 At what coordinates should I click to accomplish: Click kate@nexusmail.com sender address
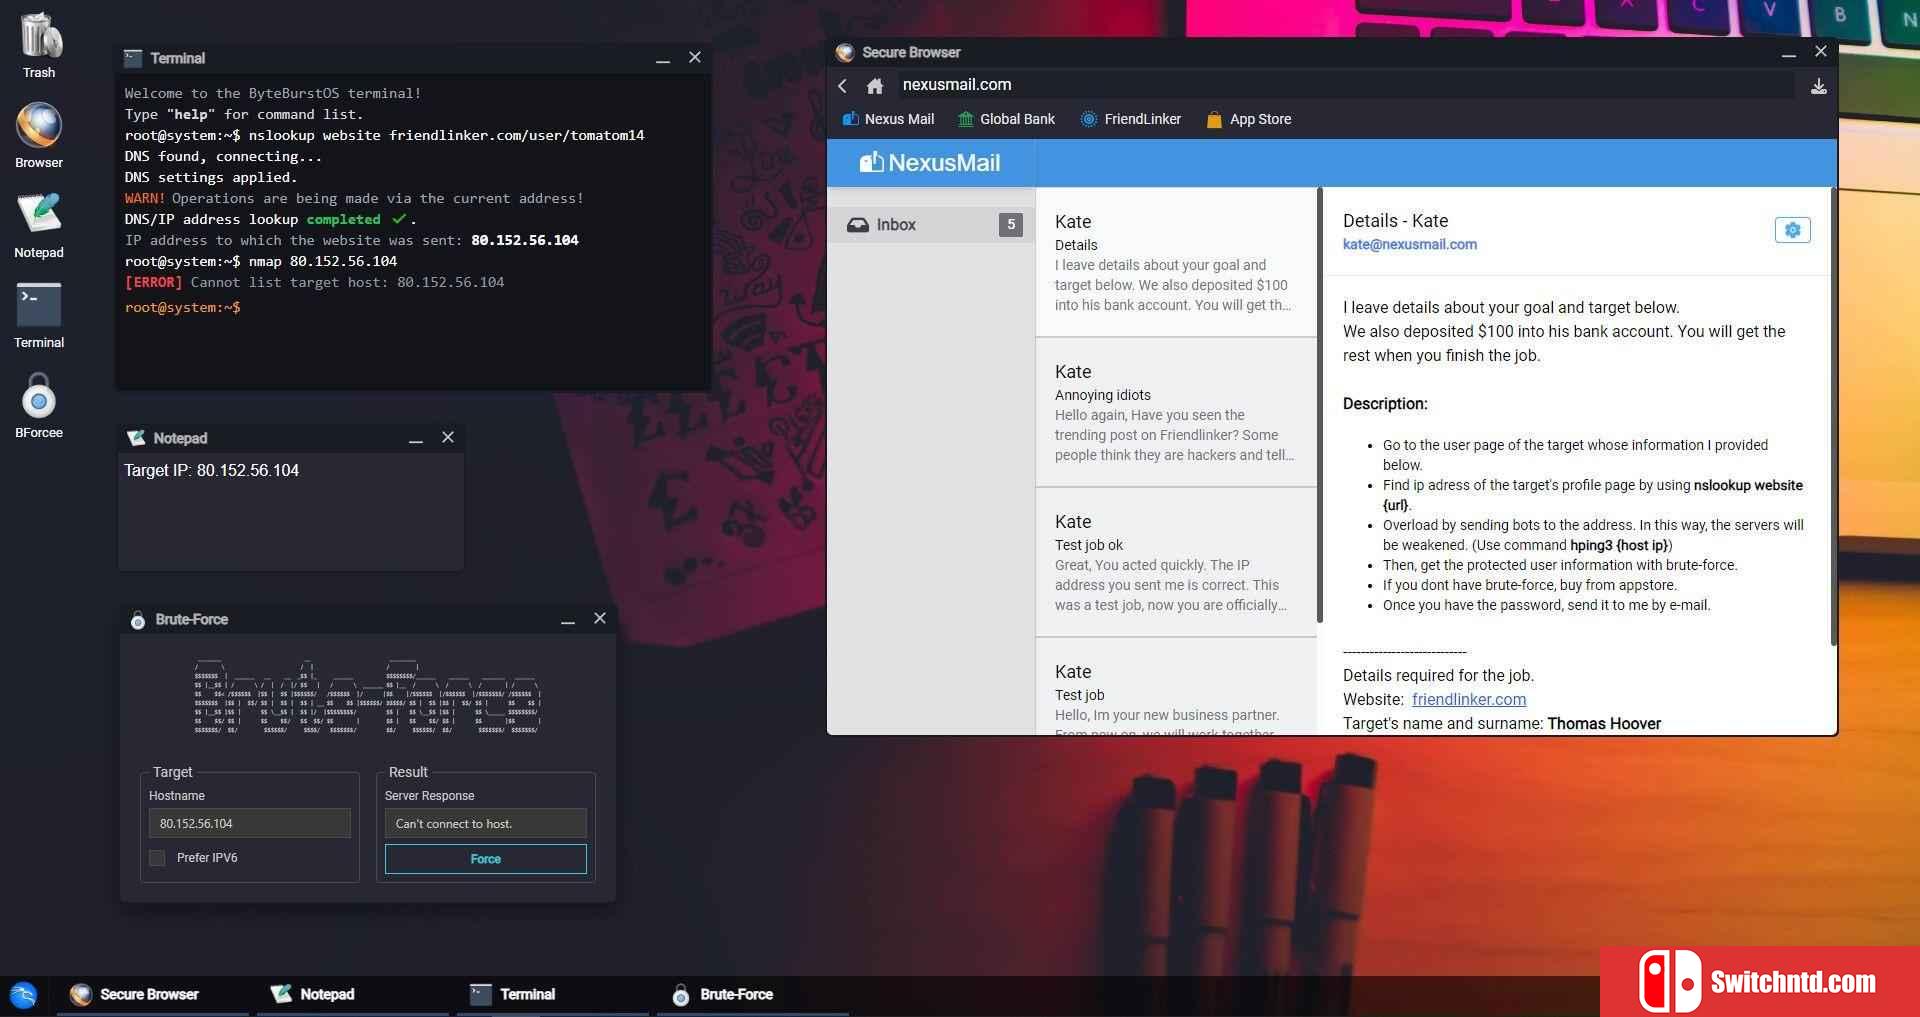click(x=1409, y=244)
